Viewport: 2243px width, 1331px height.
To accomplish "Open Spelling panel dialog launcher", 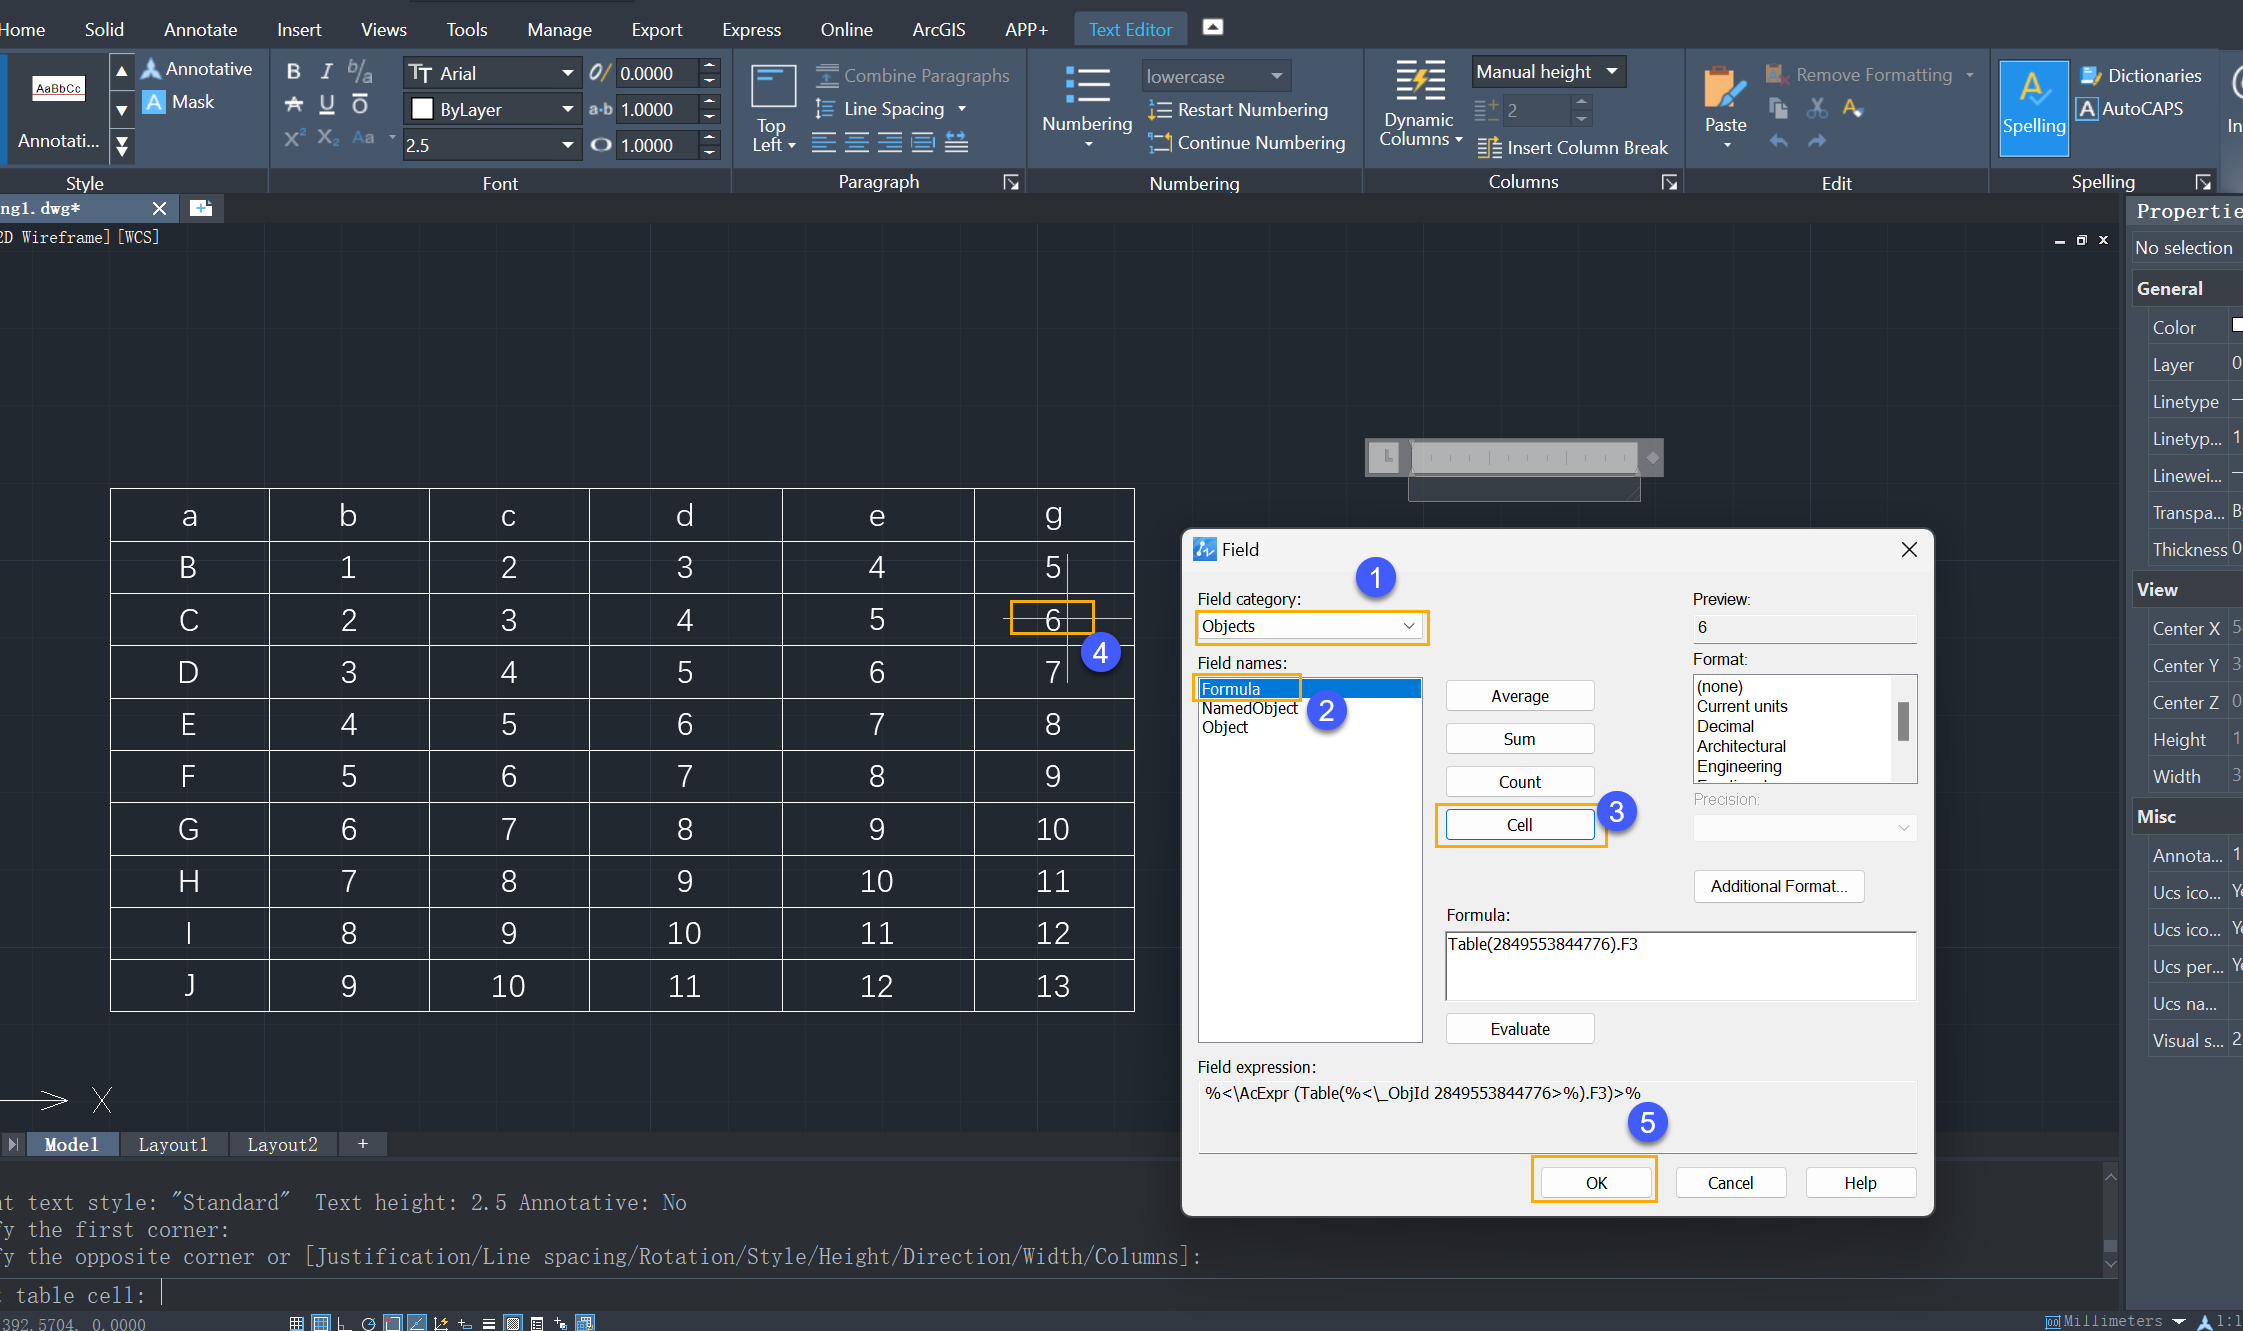I will point(2203,182).
